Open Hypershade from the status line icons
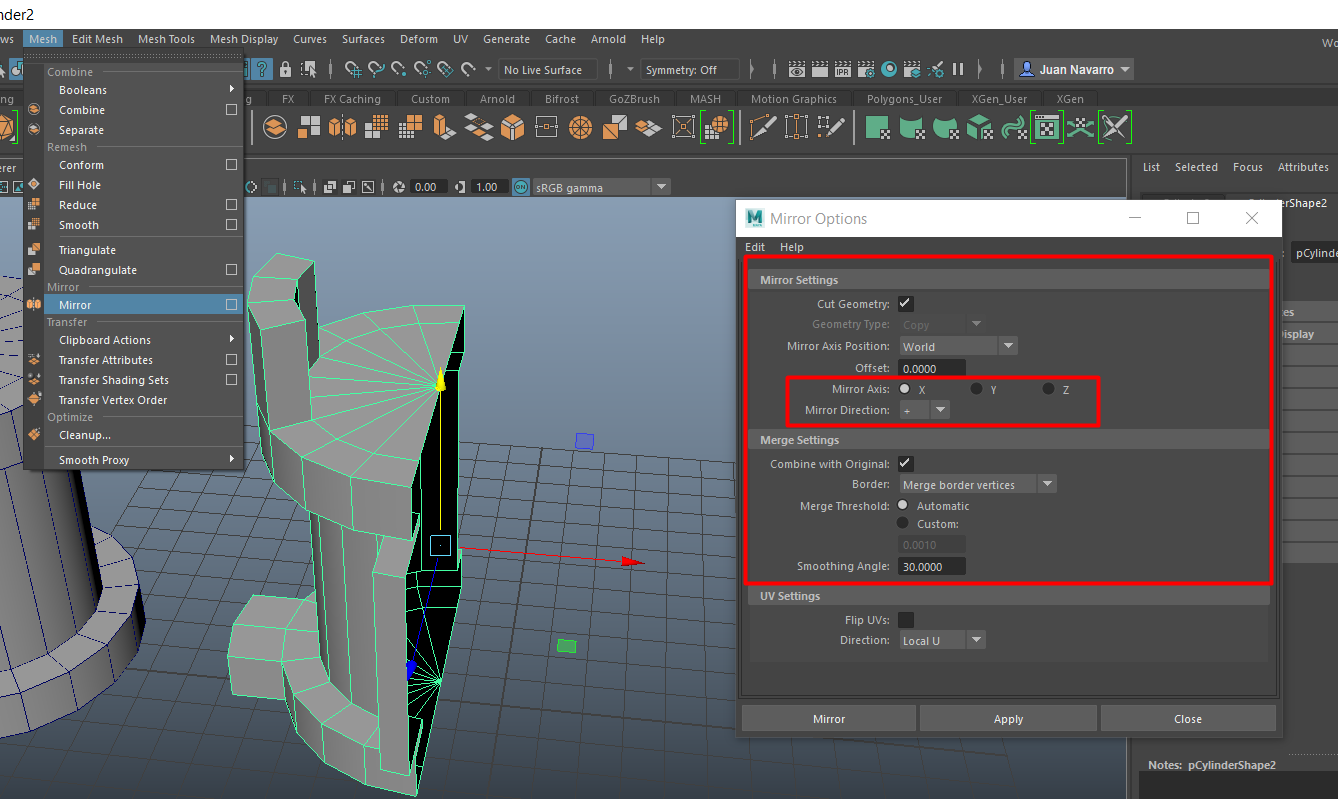The height and width of the screenshot is (799, 1338). 890,69
